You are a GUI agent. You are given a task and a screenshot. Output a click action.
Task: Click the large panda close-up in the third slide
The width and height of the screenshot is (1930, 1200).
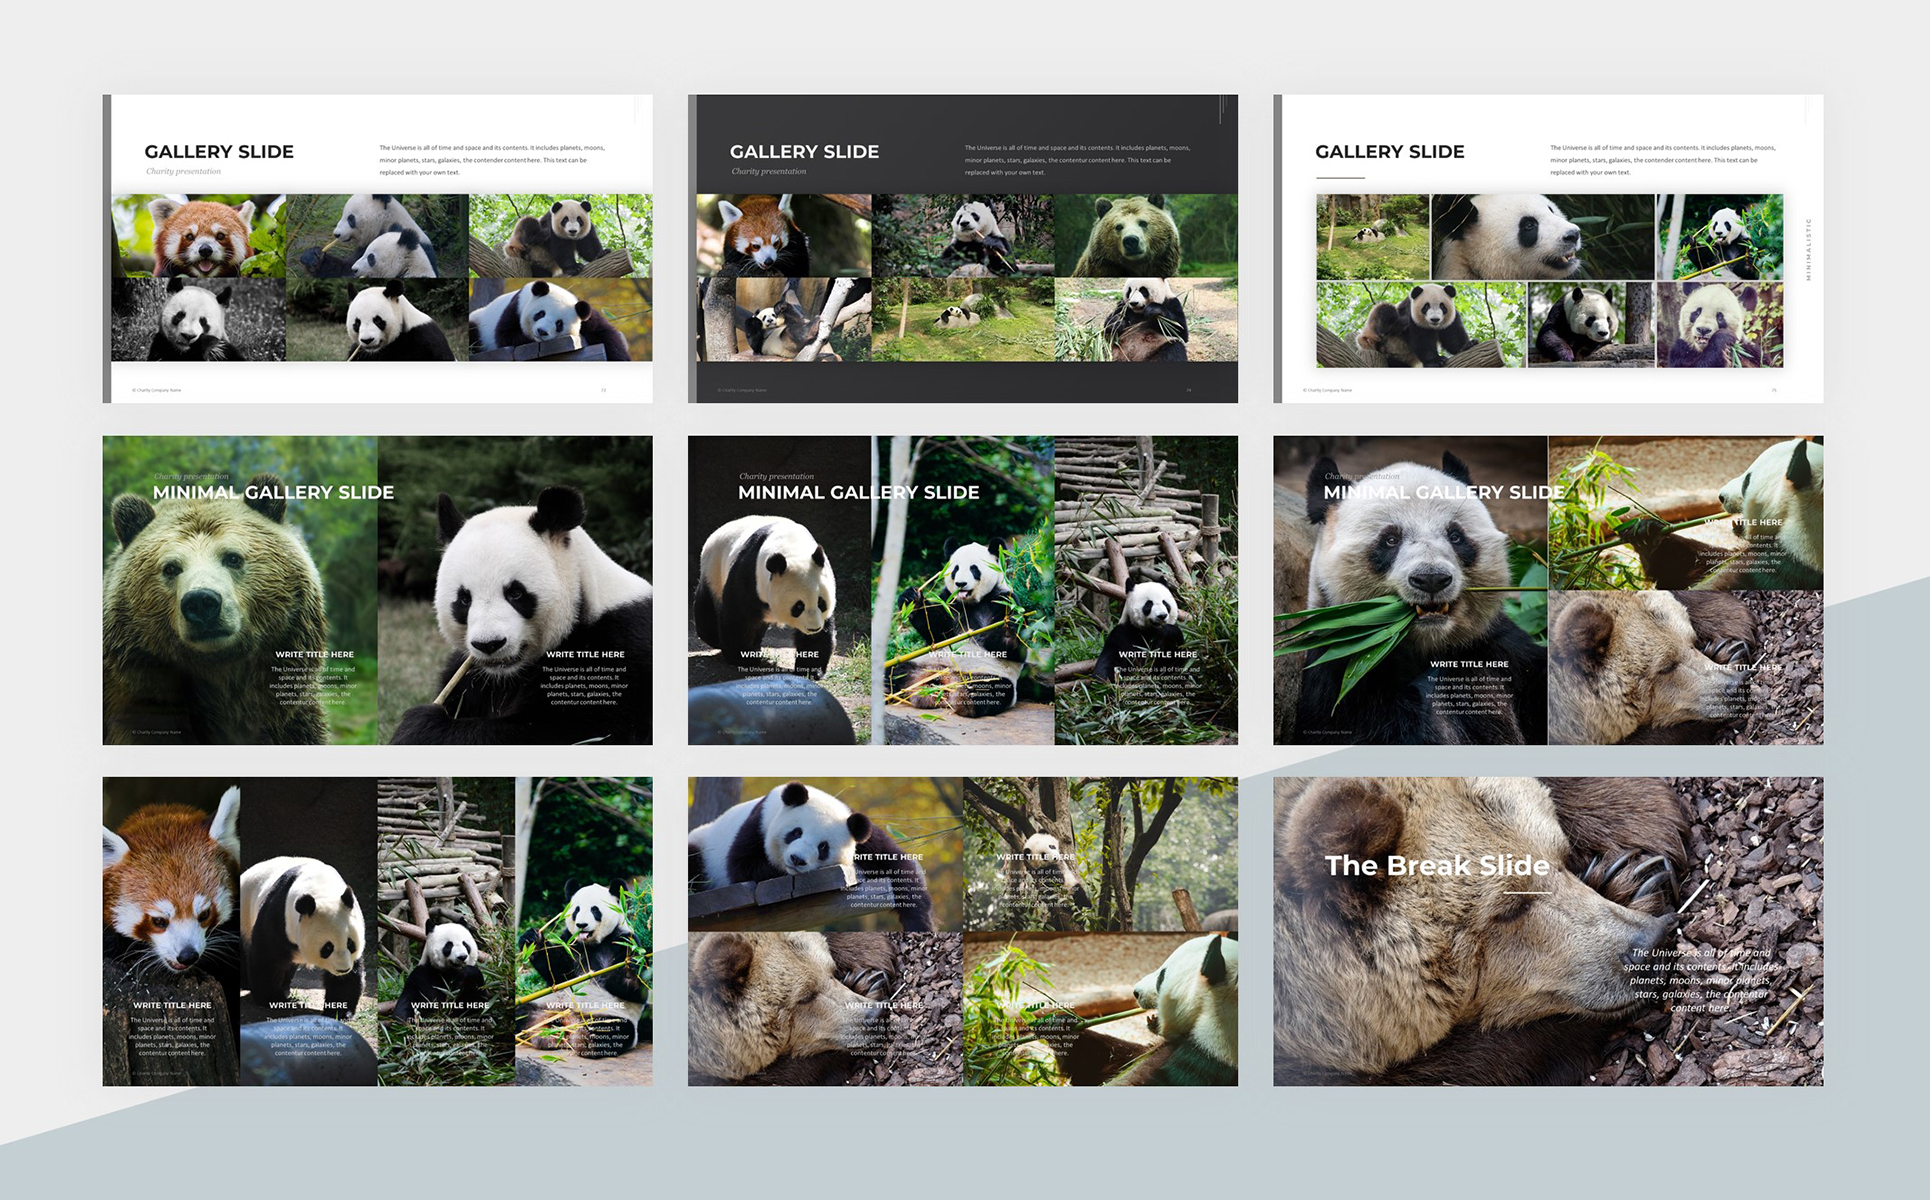(1542, 237)
